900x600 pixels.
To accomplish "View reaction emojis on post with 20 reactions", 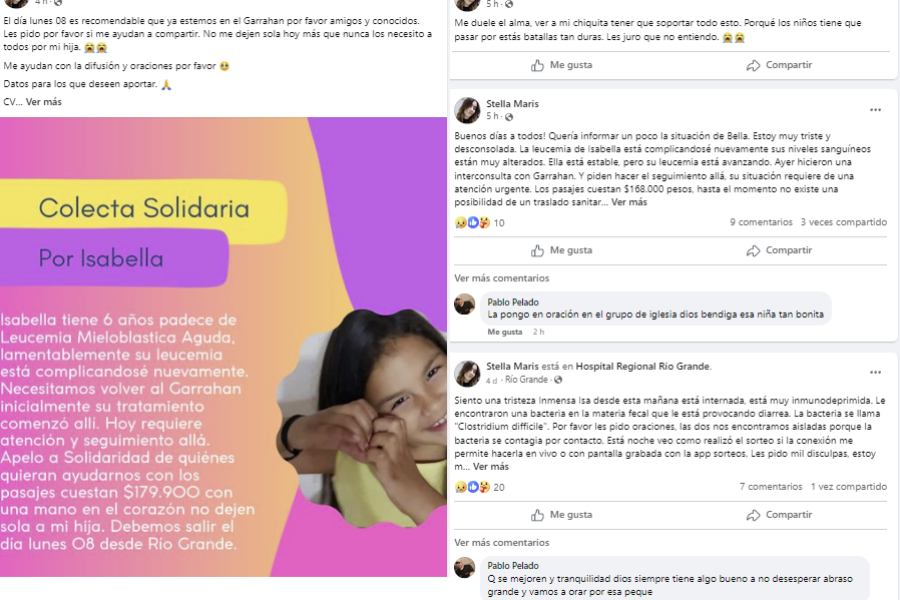I will pos(472,487).
